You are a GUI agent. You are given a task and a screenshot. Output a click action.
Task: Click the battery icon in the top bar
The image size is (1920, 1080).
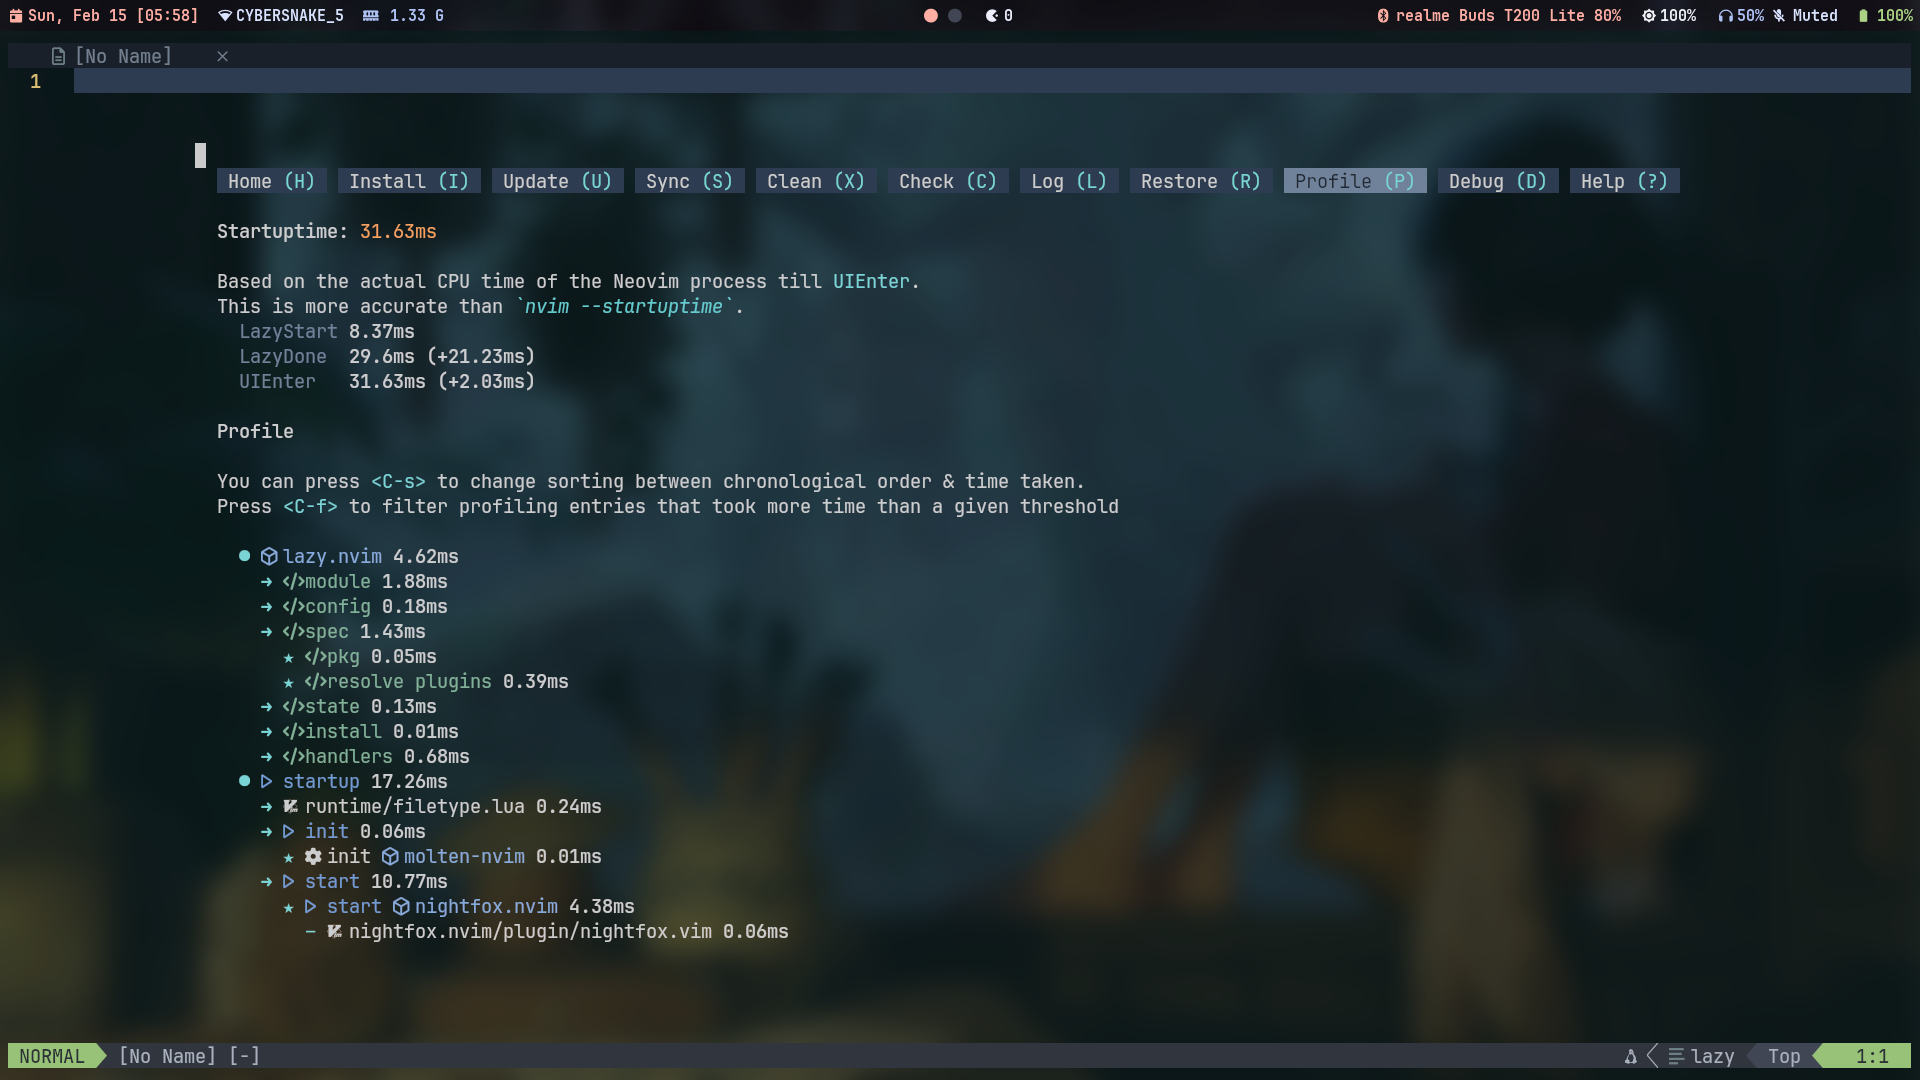(1862, 15)
